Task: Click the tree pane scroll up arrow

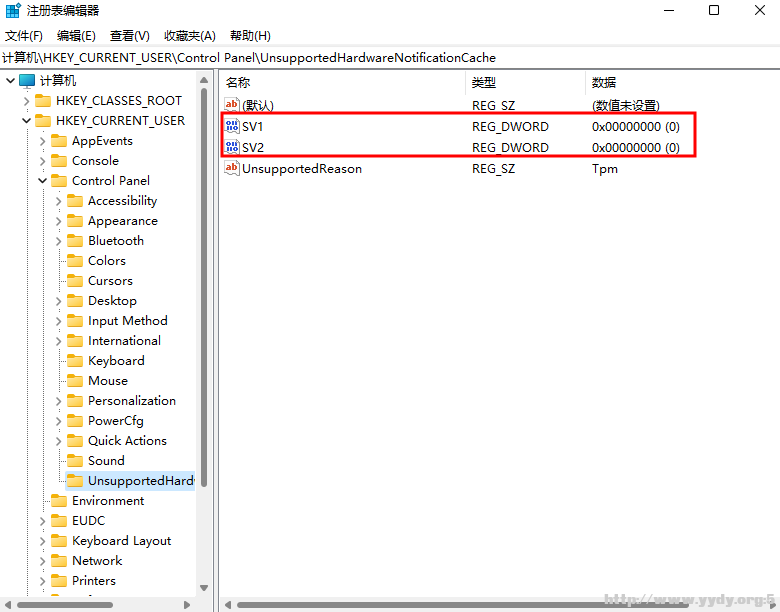Action: [x=204, y=80]
